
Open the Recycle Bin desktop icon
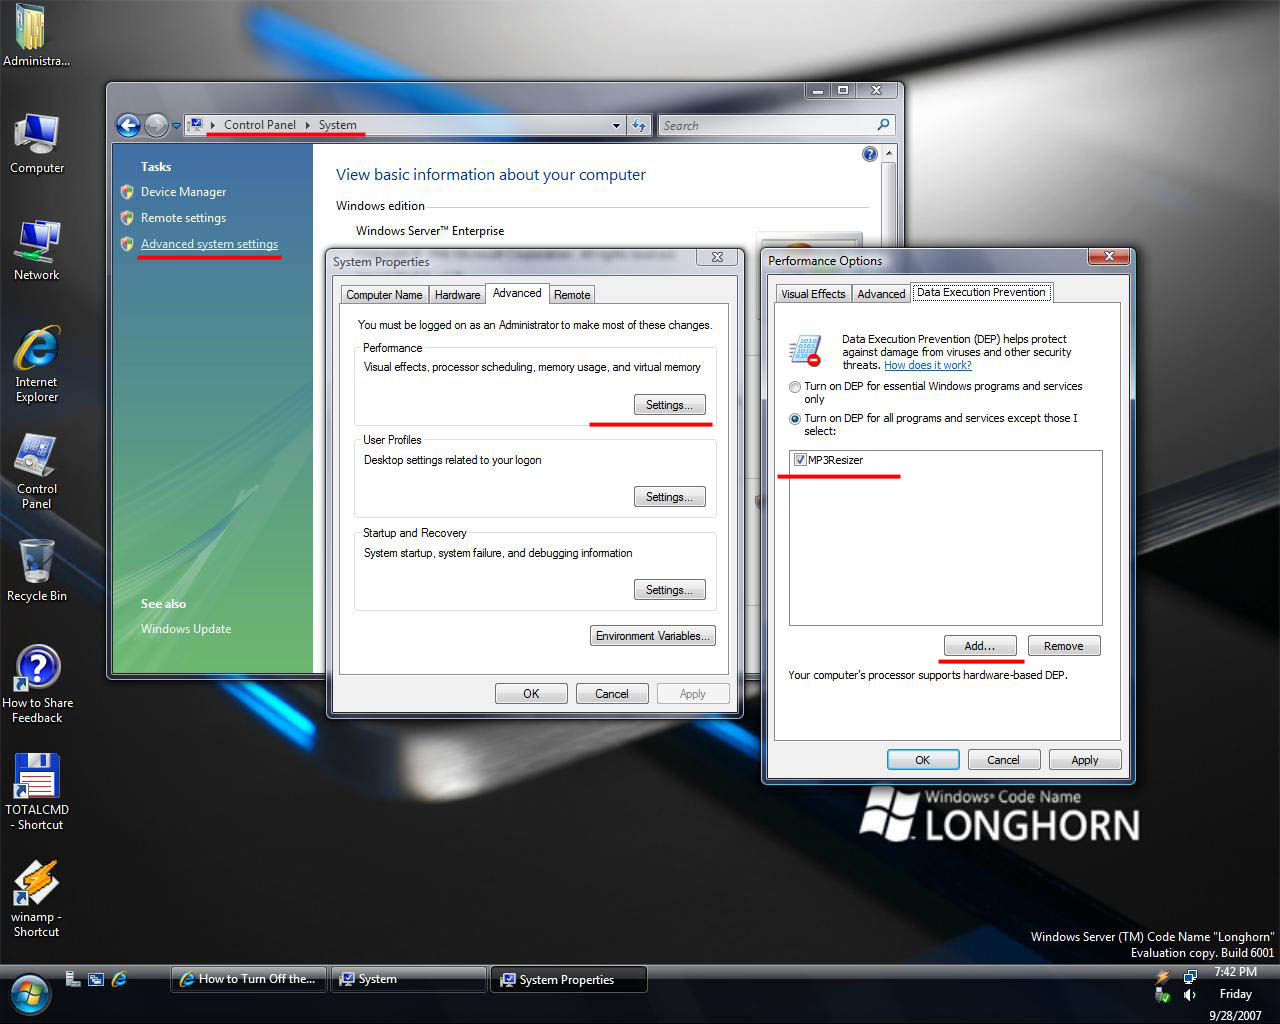point(37,562)
